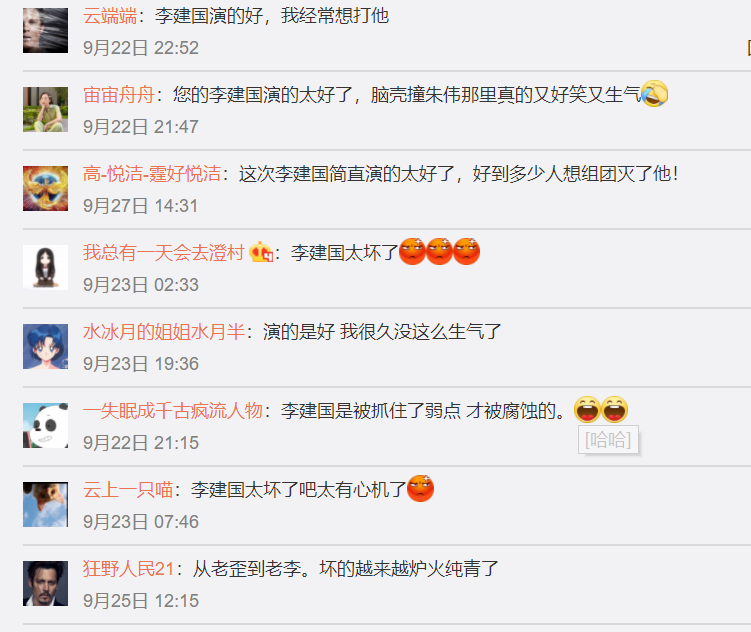Click username link 我总有一天会去澄村
This screenshot has width=751, height=632.
pyautogui.click(x=164, y=253)
